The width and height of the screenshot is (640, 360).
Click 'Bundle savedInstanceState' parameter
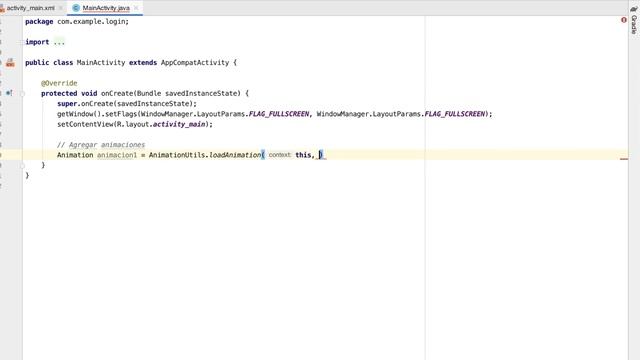189,93
